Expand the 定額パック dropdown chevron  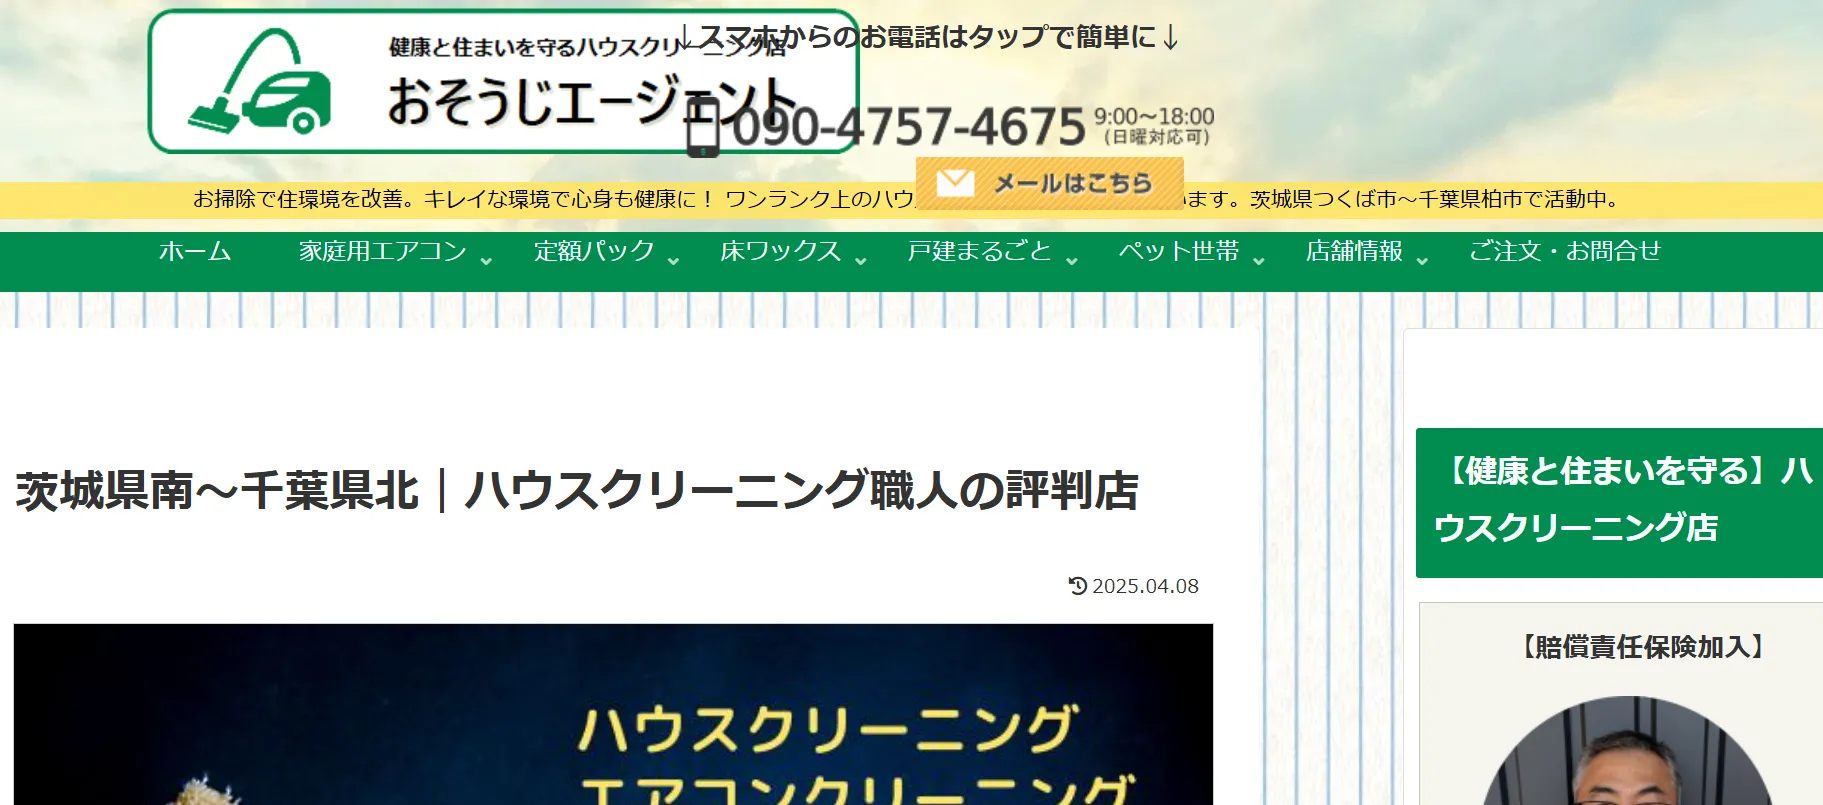673,261
